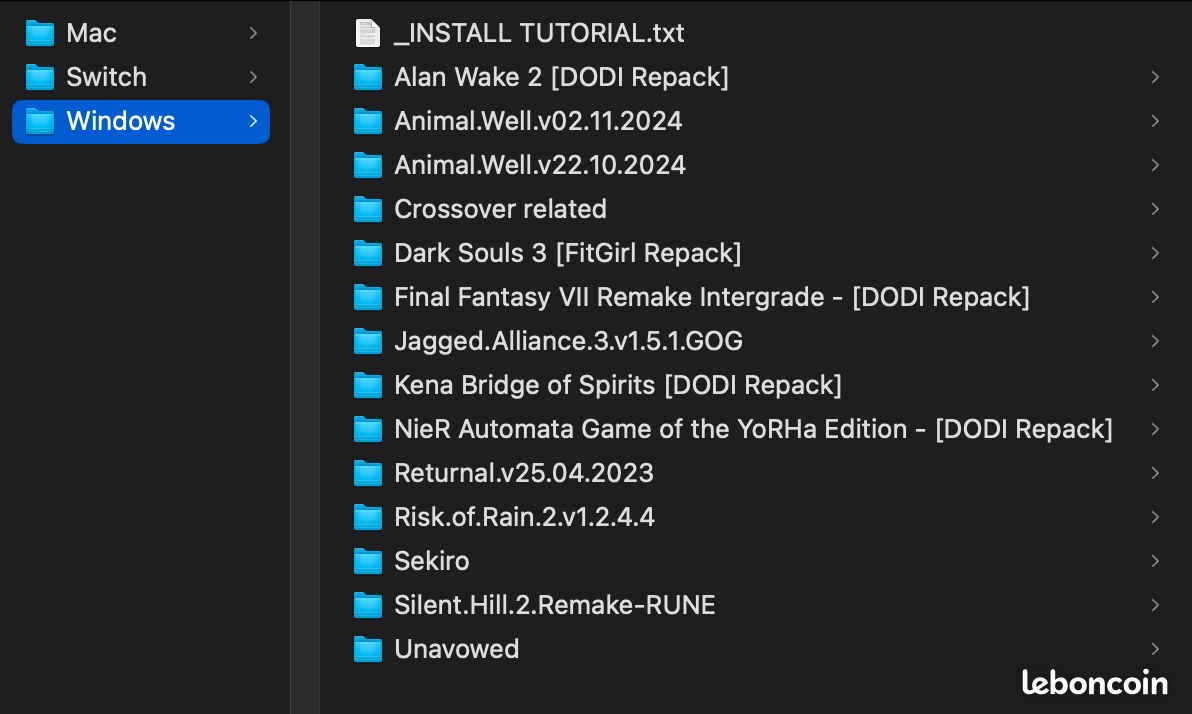Click the Crossover related folder icon
Viewport: 1192px width, 714px height.
pos(368,209)
